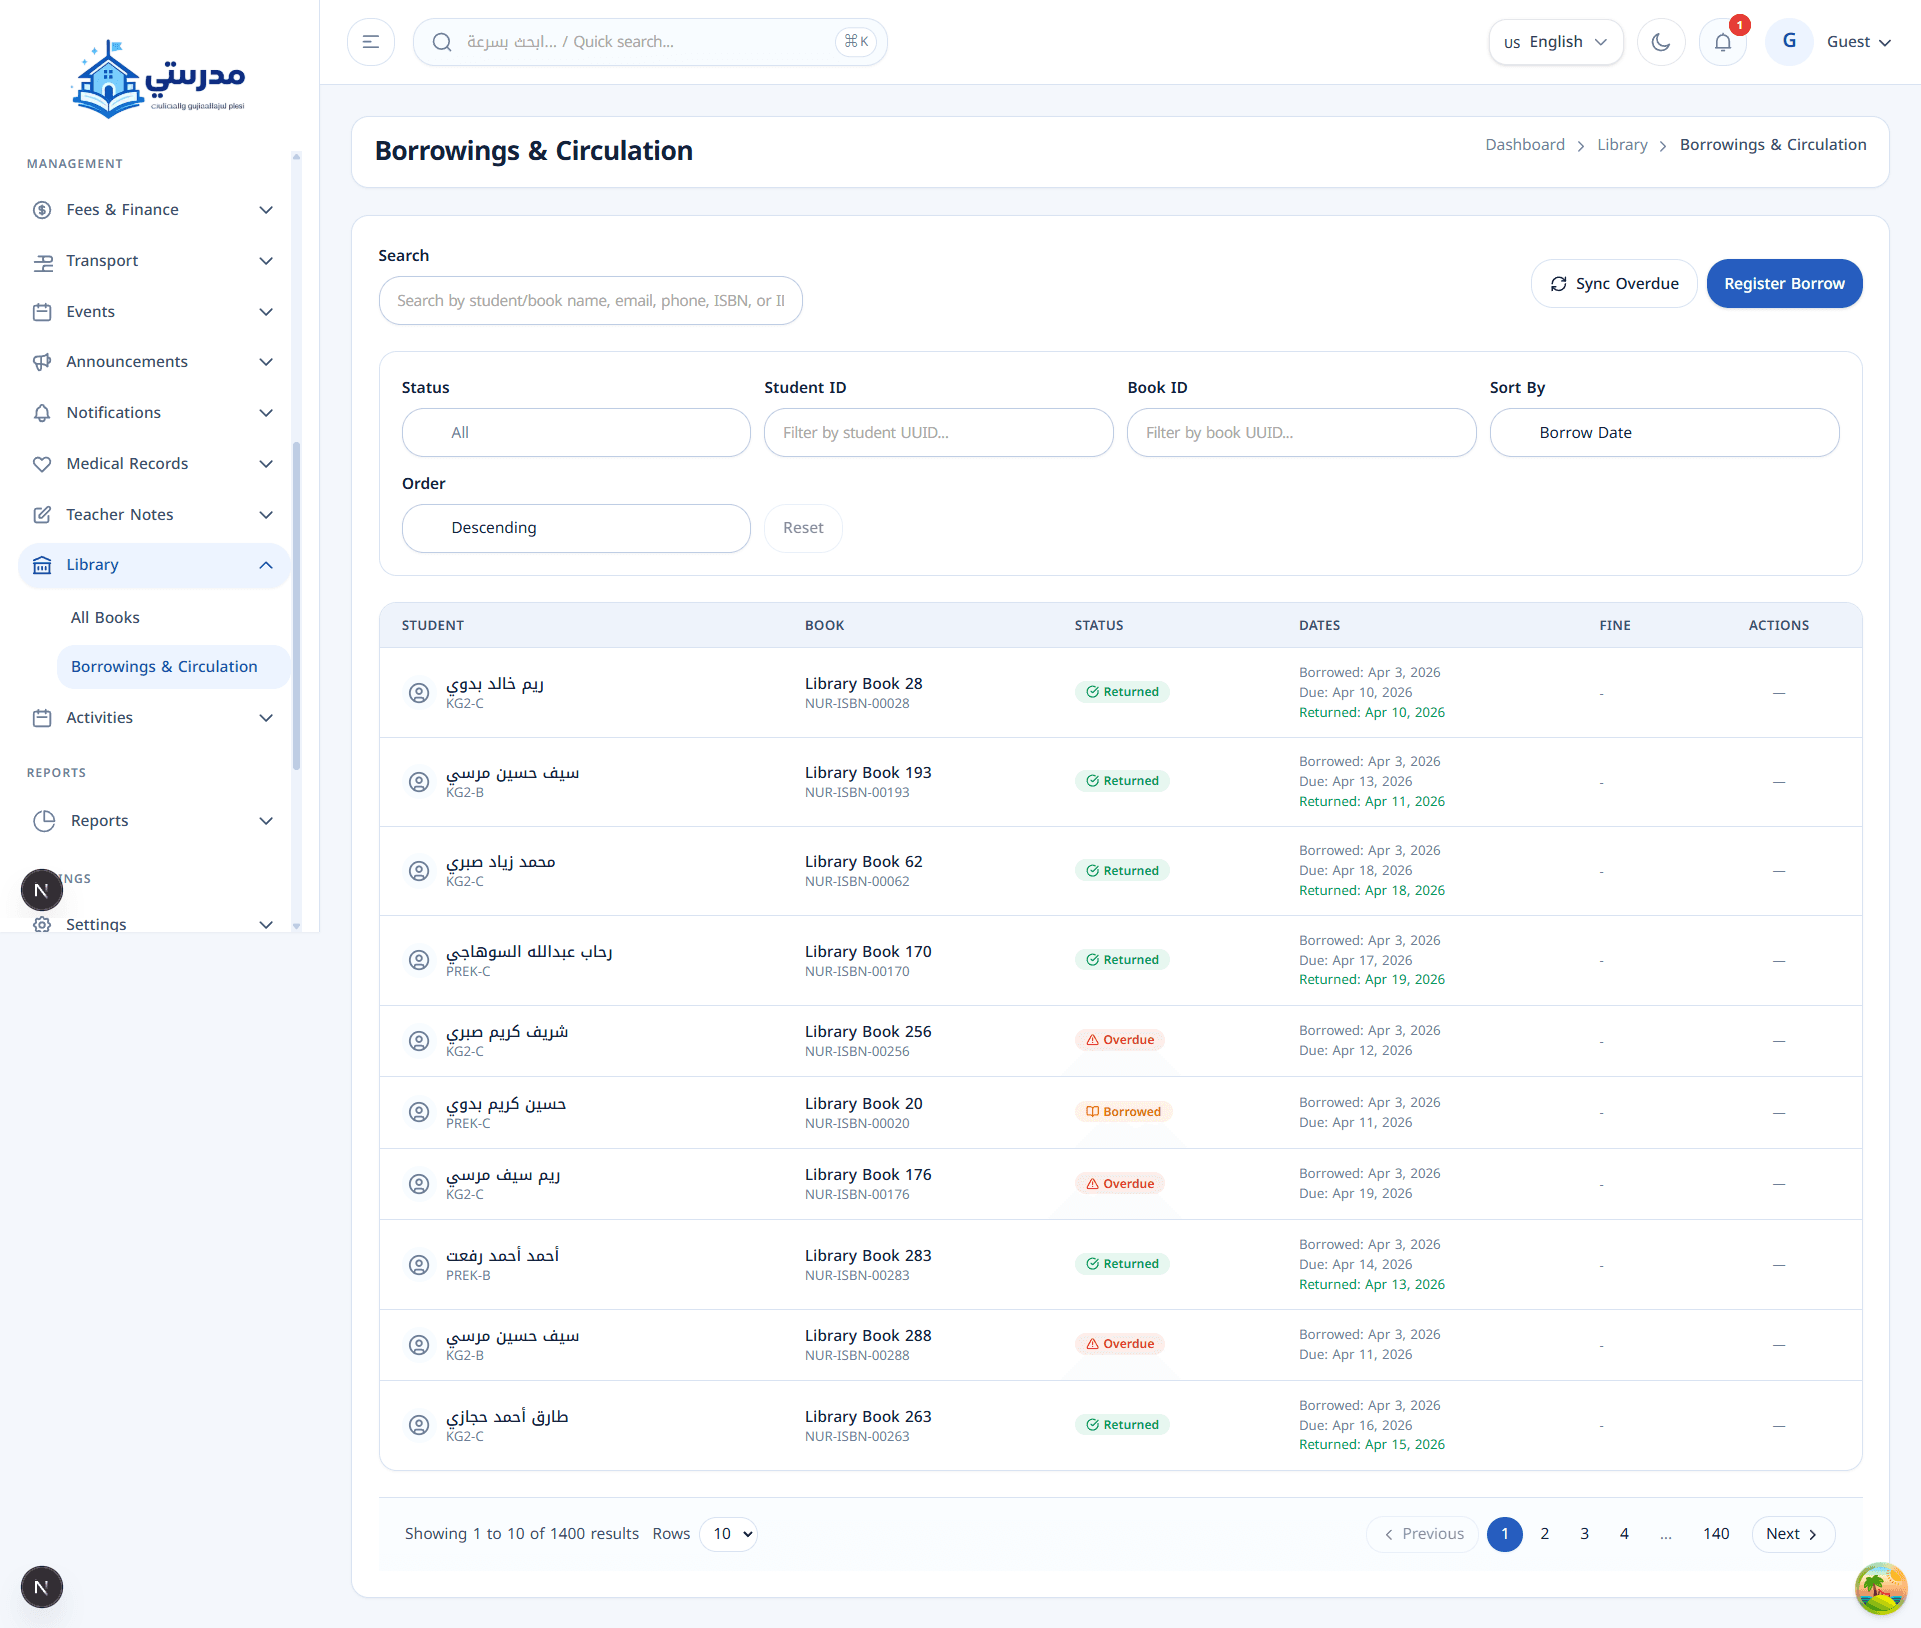Image resolution: width=1921 pixels, height=1628 pixels.
Task: Click avatar icon for حسين كريم بدوي
Action: [419, 1112]
